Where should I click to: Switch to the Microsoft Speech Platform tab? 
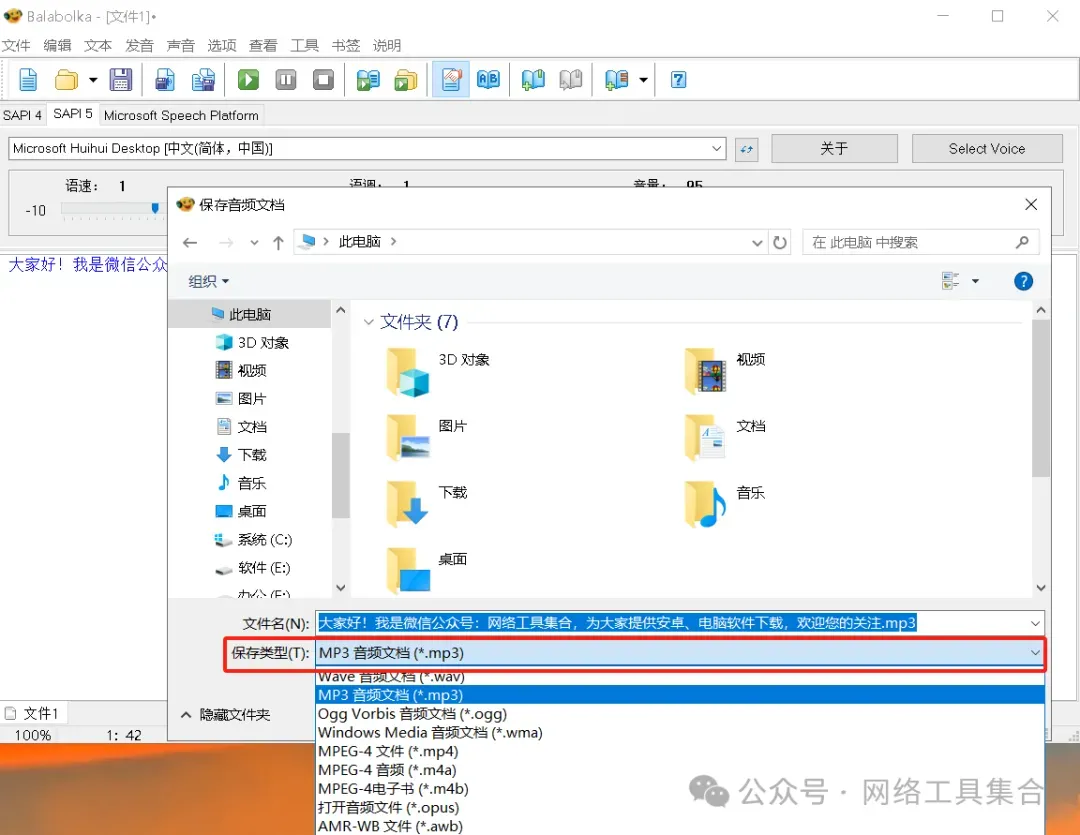click(x=181, y=115)
